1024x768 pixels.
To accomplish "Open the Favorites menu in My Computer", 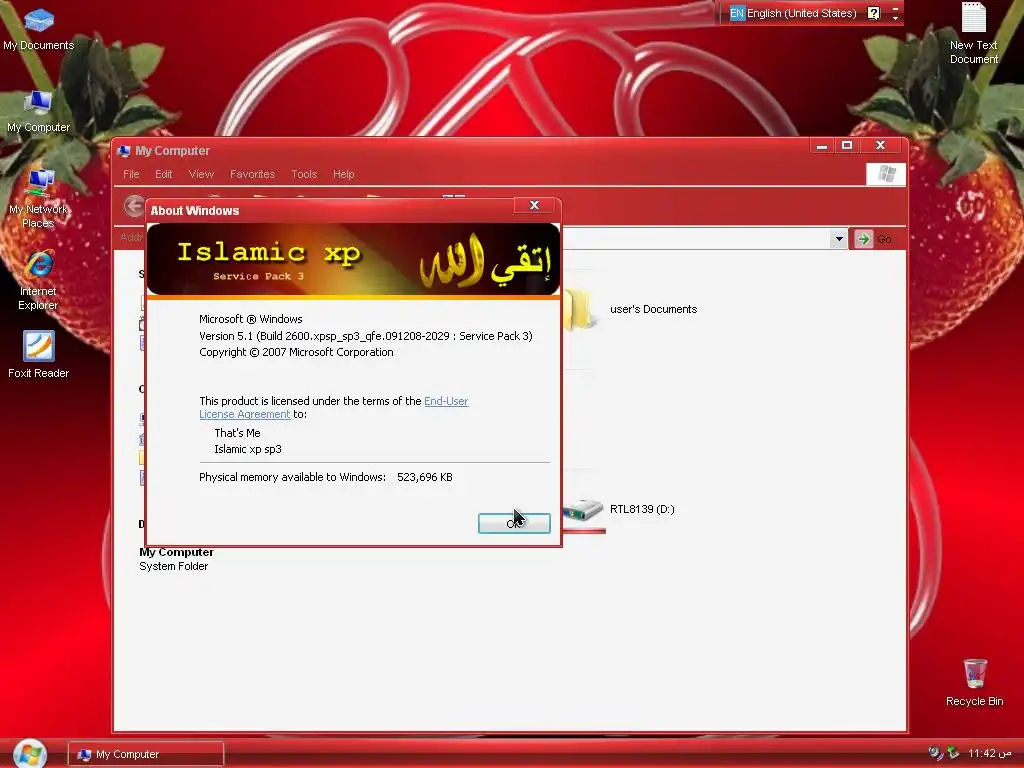I will tap(252, 174).
